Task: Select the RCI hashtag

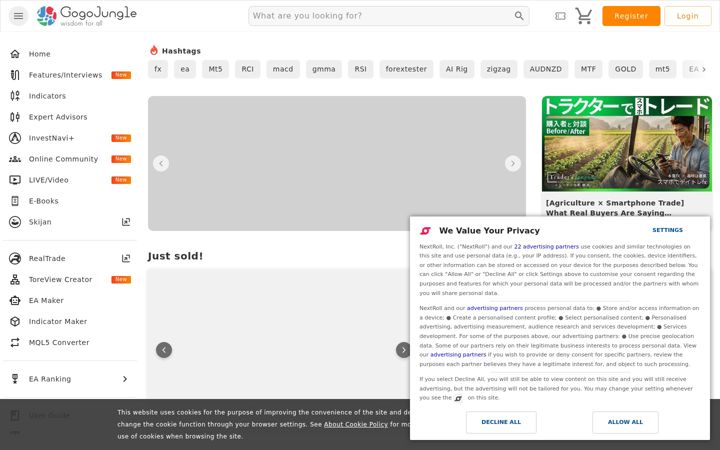Action: [248, 69]
